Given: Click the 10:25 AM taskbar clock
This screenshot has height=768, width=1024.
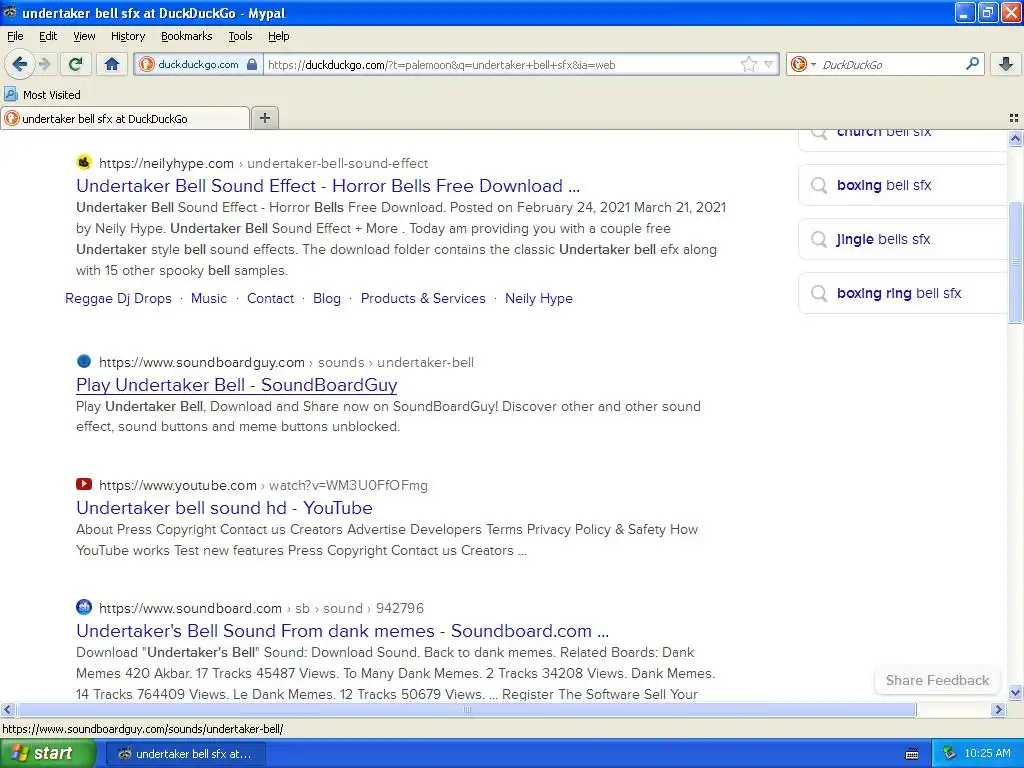Looking at the screenshot, I should [x=987, y=754].
